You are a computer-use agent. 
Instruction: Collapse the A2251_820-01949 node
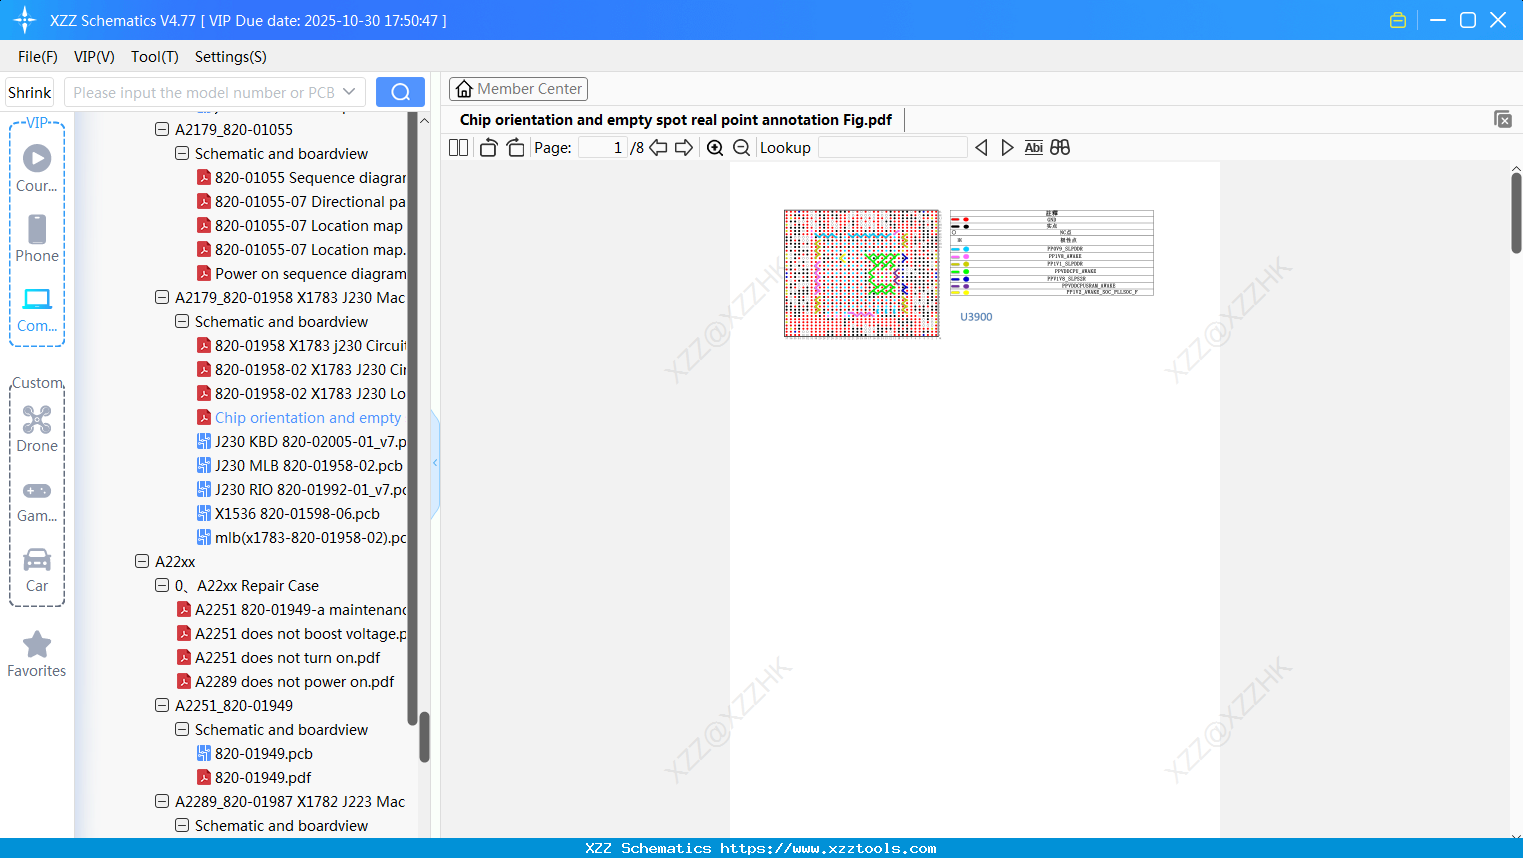click(x=162, y=705)
